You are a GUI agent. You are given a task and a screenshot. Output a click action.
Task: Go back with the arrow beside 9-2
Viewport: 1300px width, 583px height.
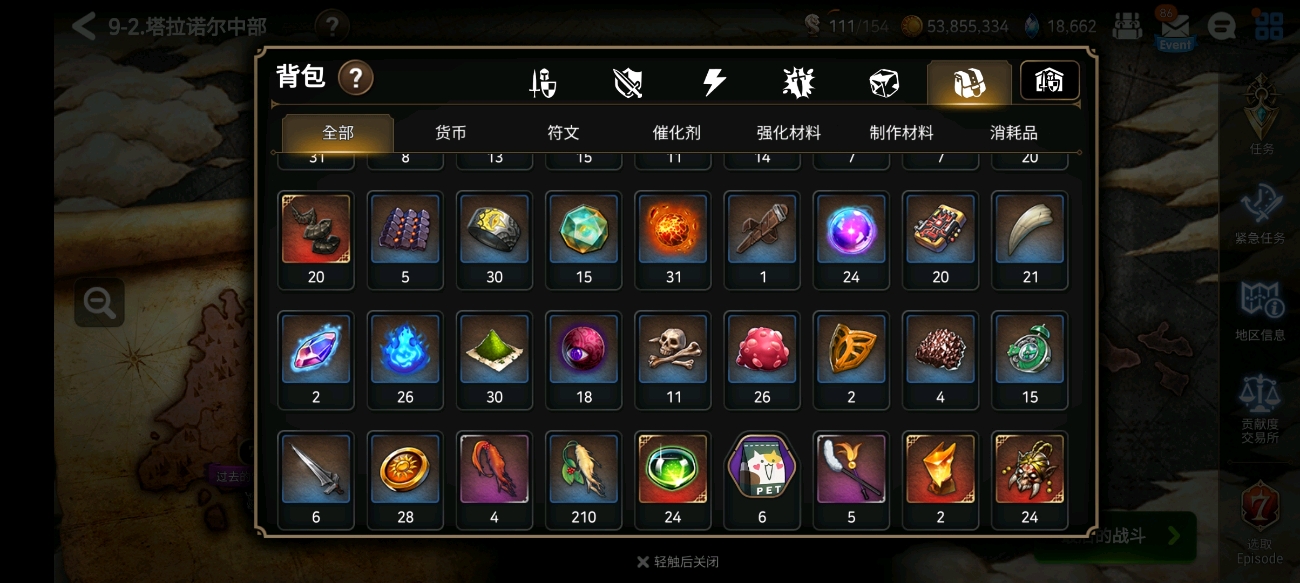pyautogui.click(x=84, y=25)
